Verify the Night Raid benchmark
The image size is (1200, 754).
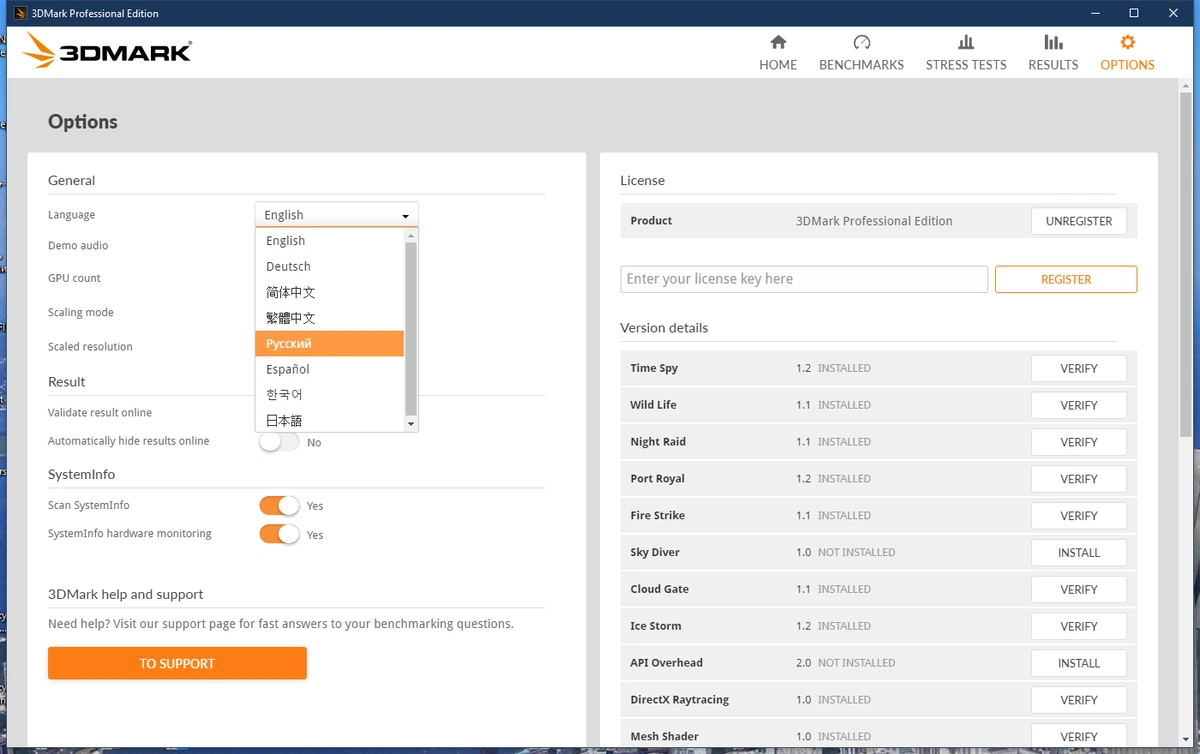tap(1079, 442)
